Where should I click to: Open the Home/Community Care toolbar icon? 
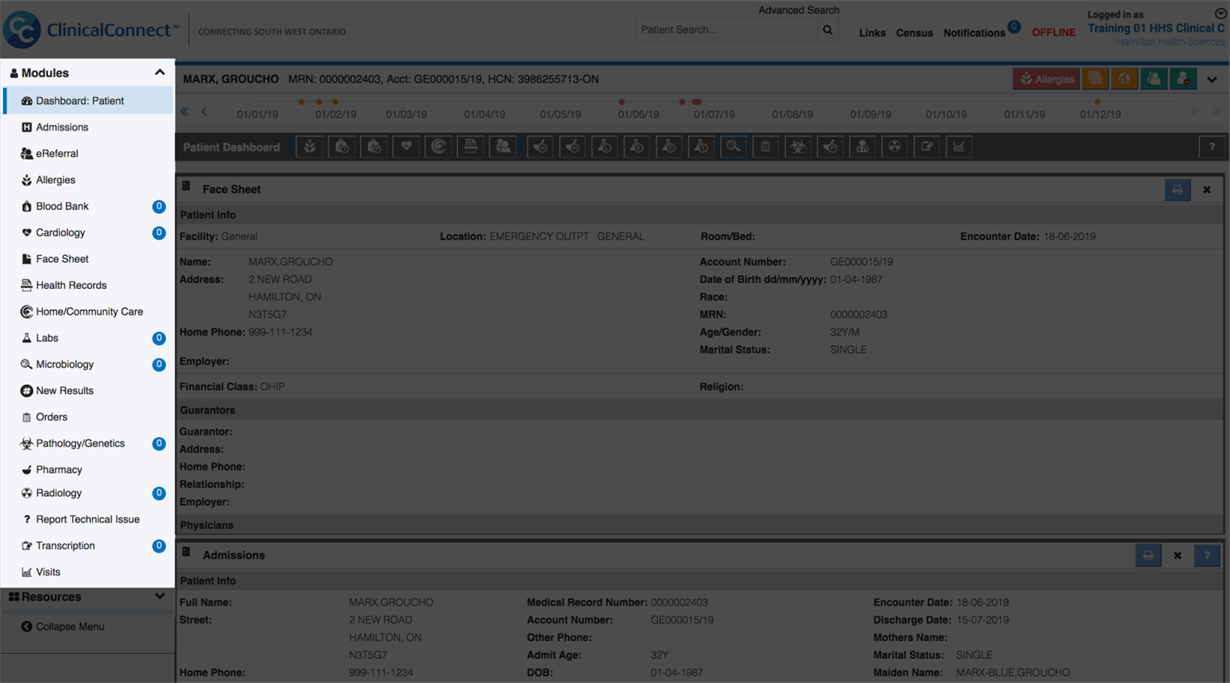coord(438,147)
